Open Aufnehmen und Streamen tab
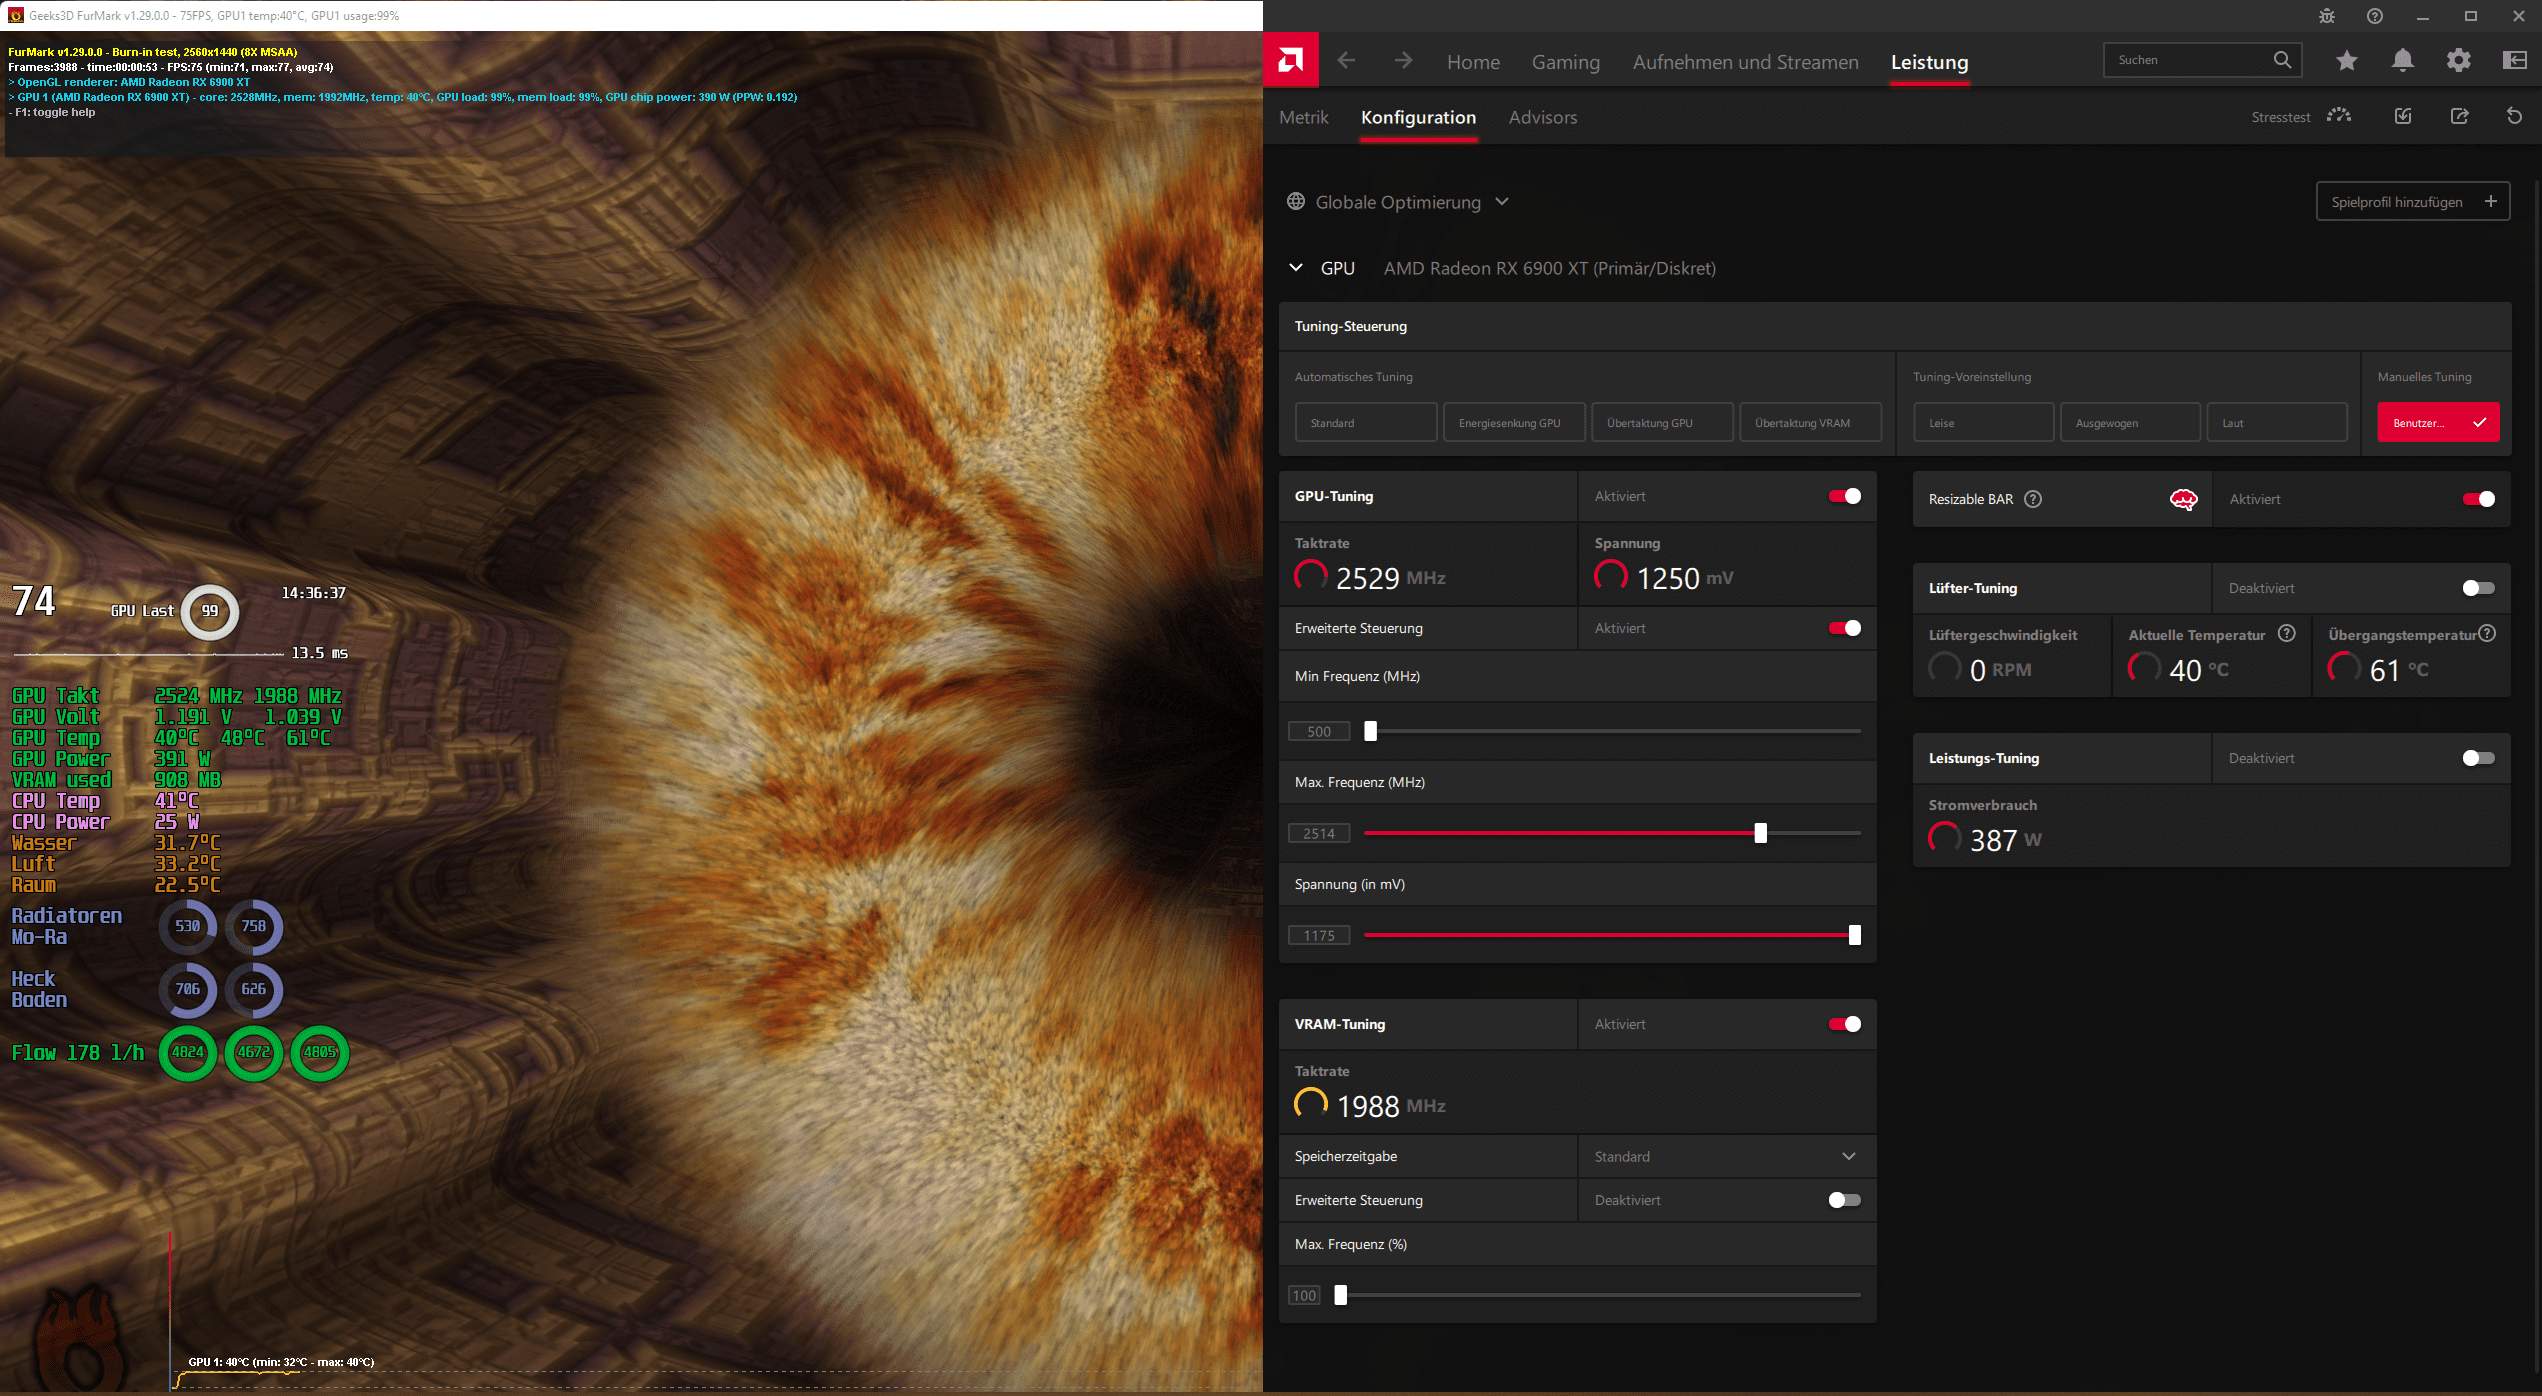The width and height of the screenshot is (2542, 1396). point(1745,62)
